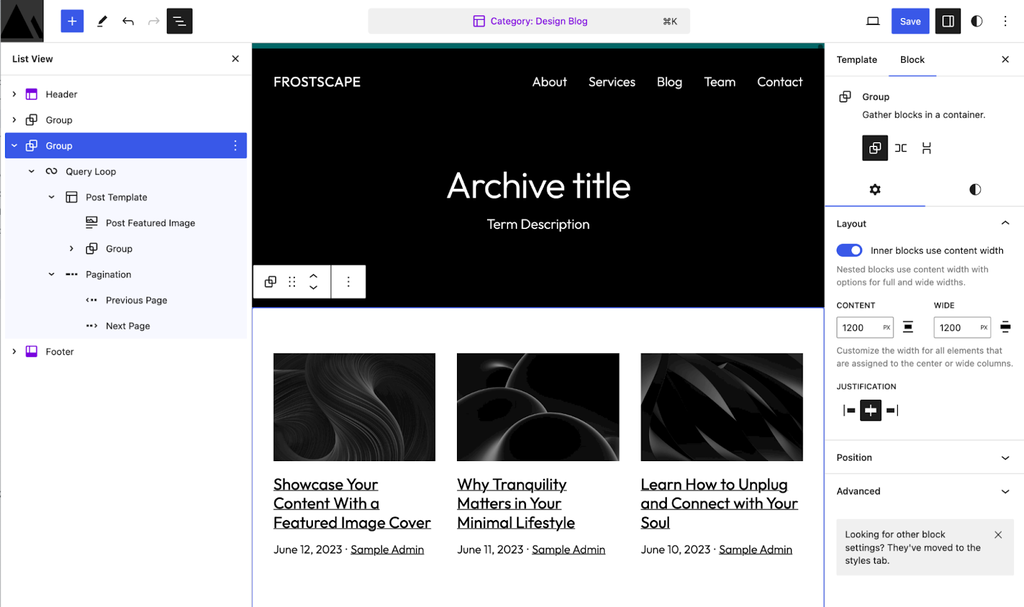Switch to the Template tab

(856, 59)
